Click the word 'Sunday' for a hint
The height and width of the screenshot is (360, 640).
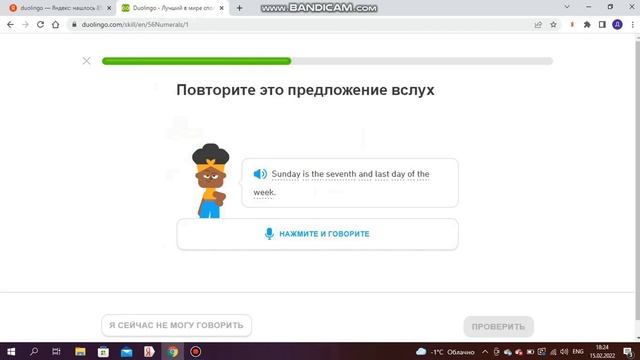pyautogui.click(x=286, y=174)
